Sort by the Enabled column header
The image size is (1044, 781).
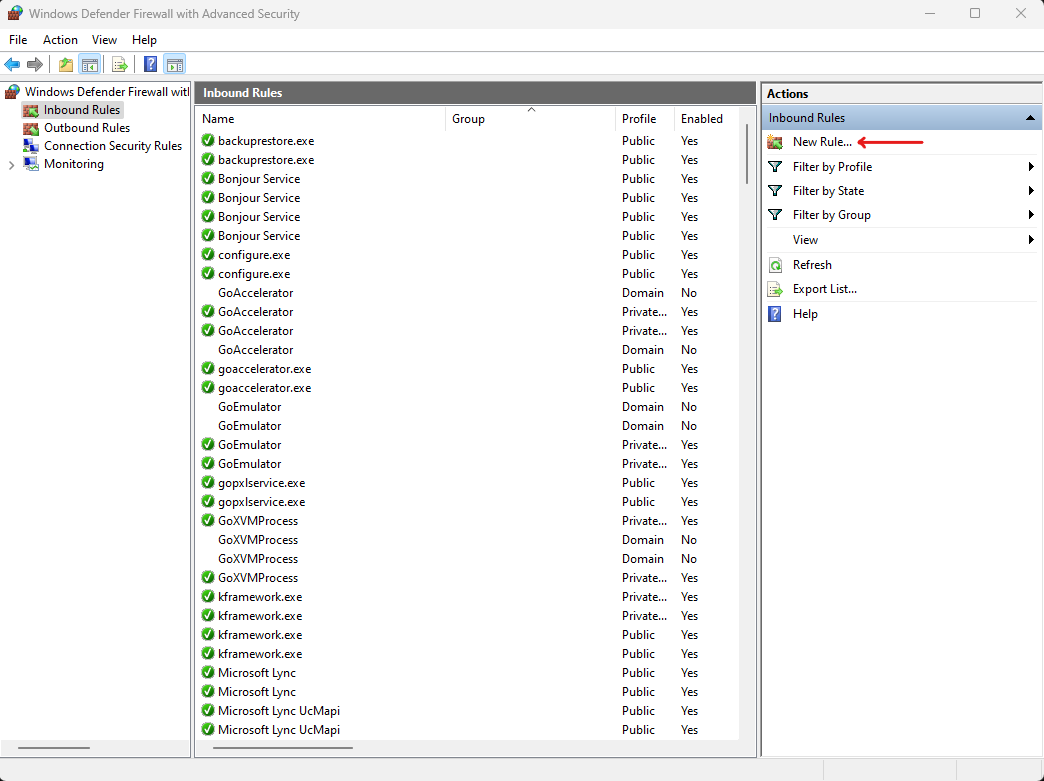click(x=707, y=119)
